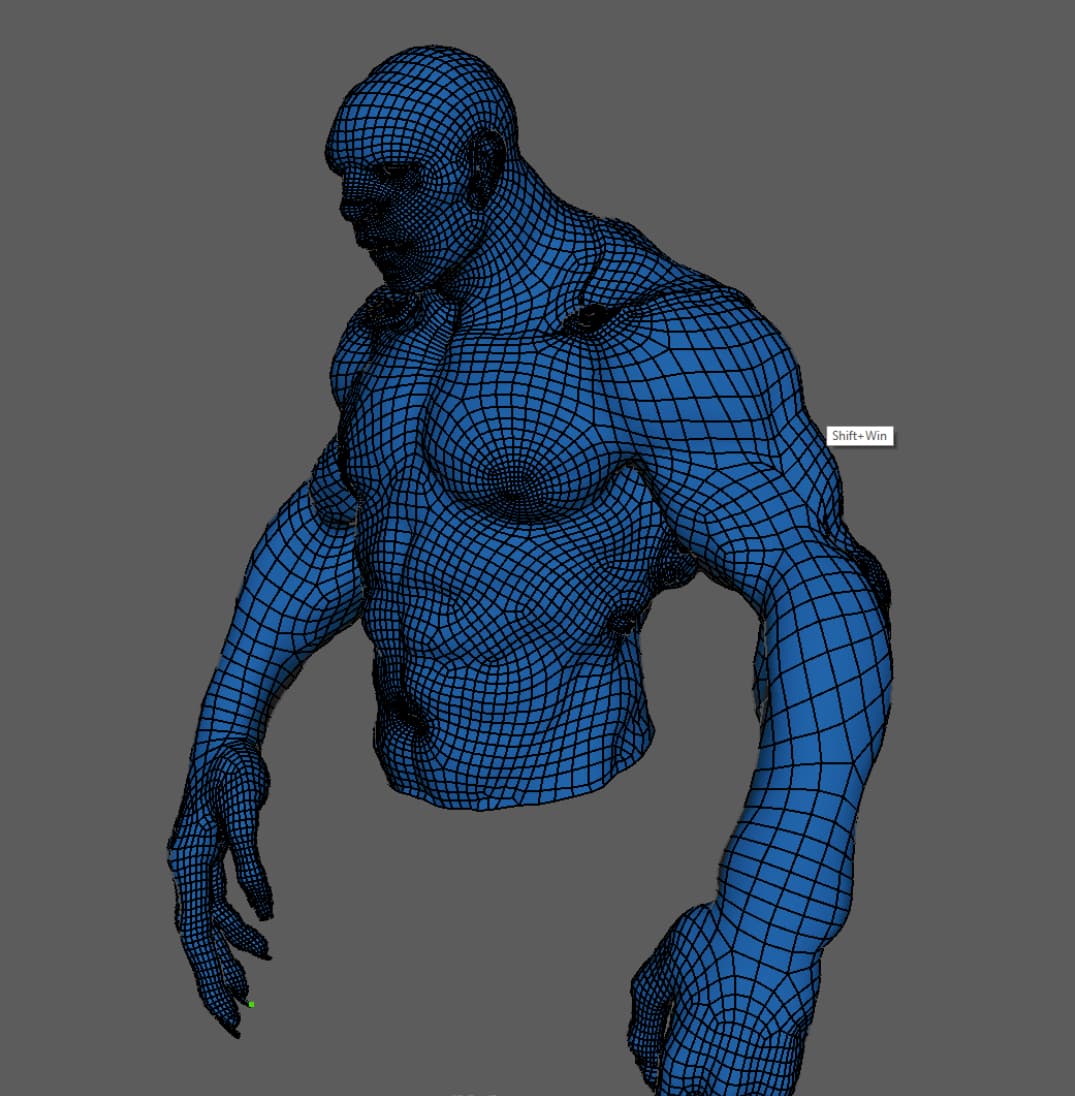Click the "Shift+Win" tooltip label
This screenshot has width=1075, height=1096.
[x=859, y=435]
